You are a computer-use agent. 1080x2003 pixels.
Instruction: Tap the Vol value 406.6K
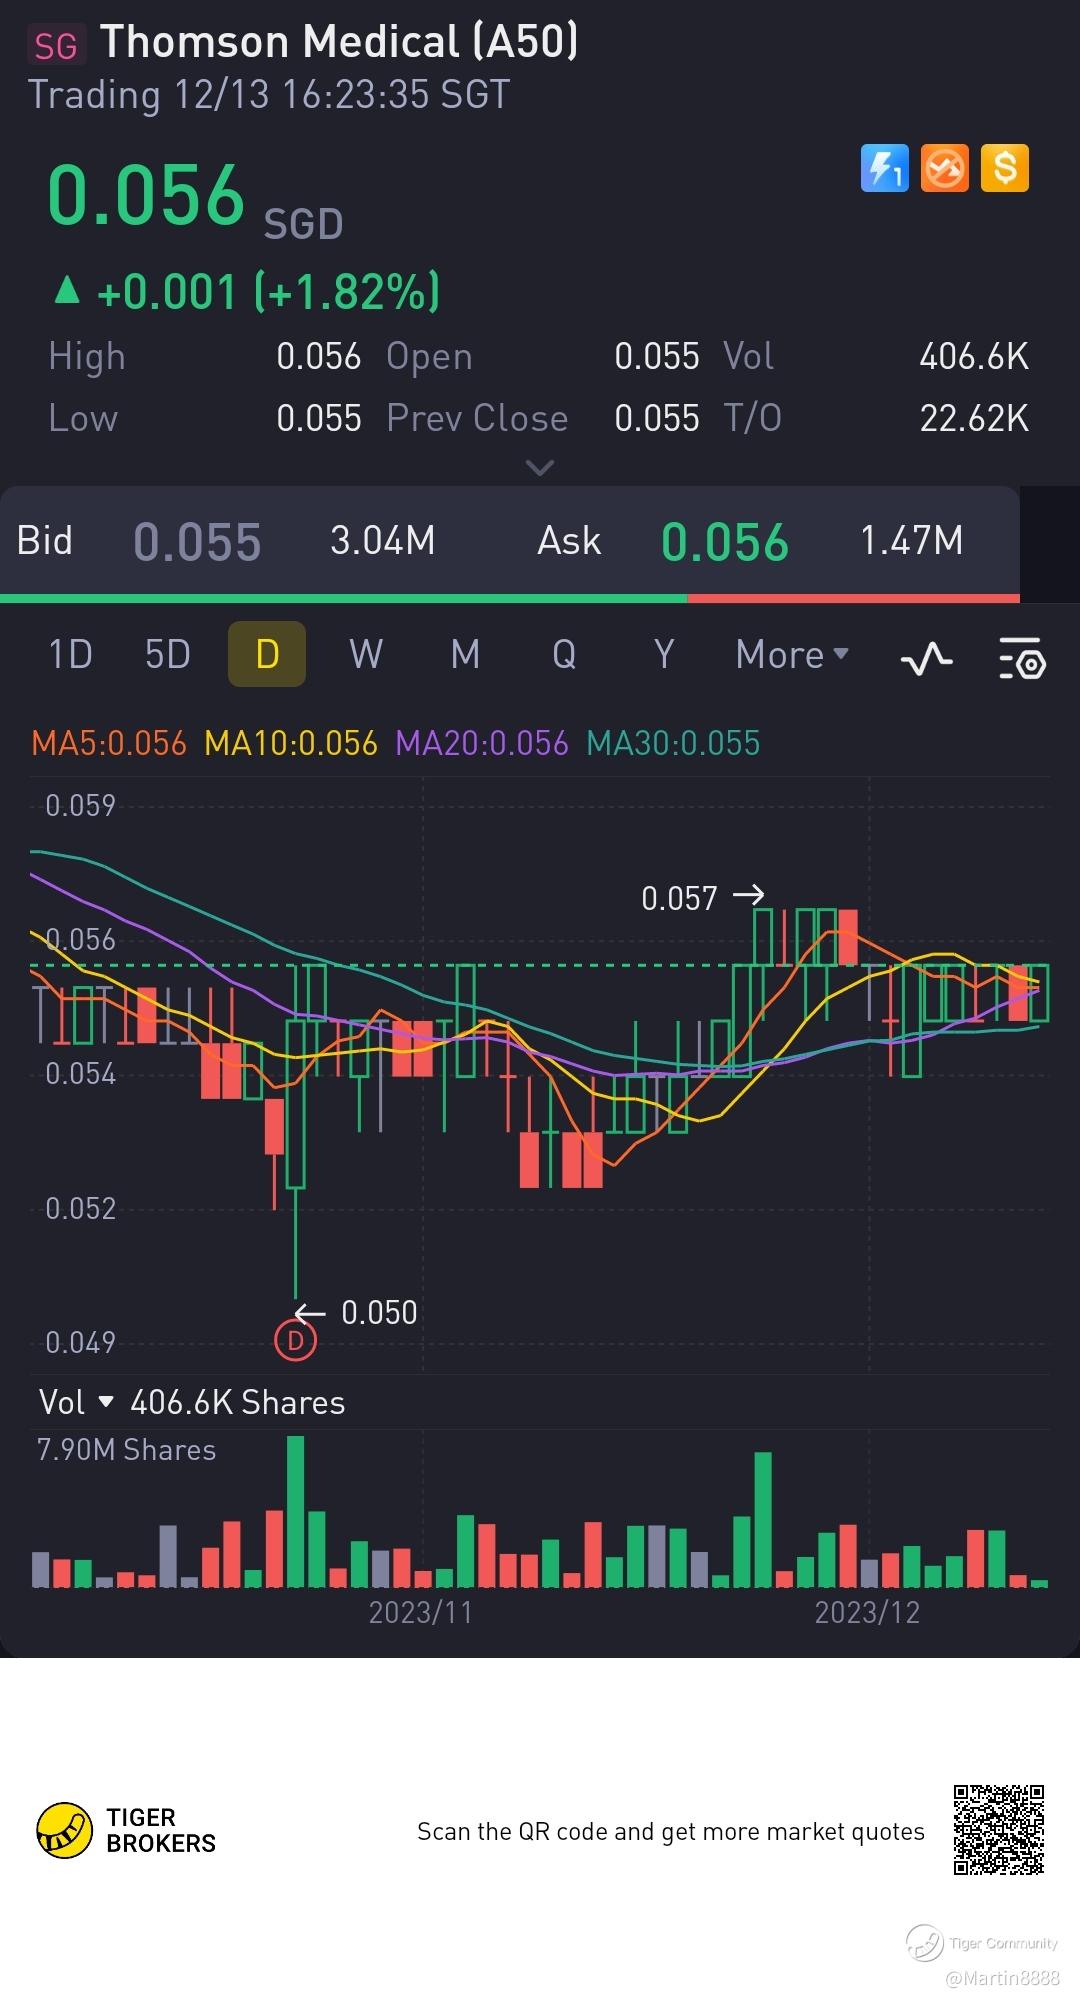(x=974, y=357)
